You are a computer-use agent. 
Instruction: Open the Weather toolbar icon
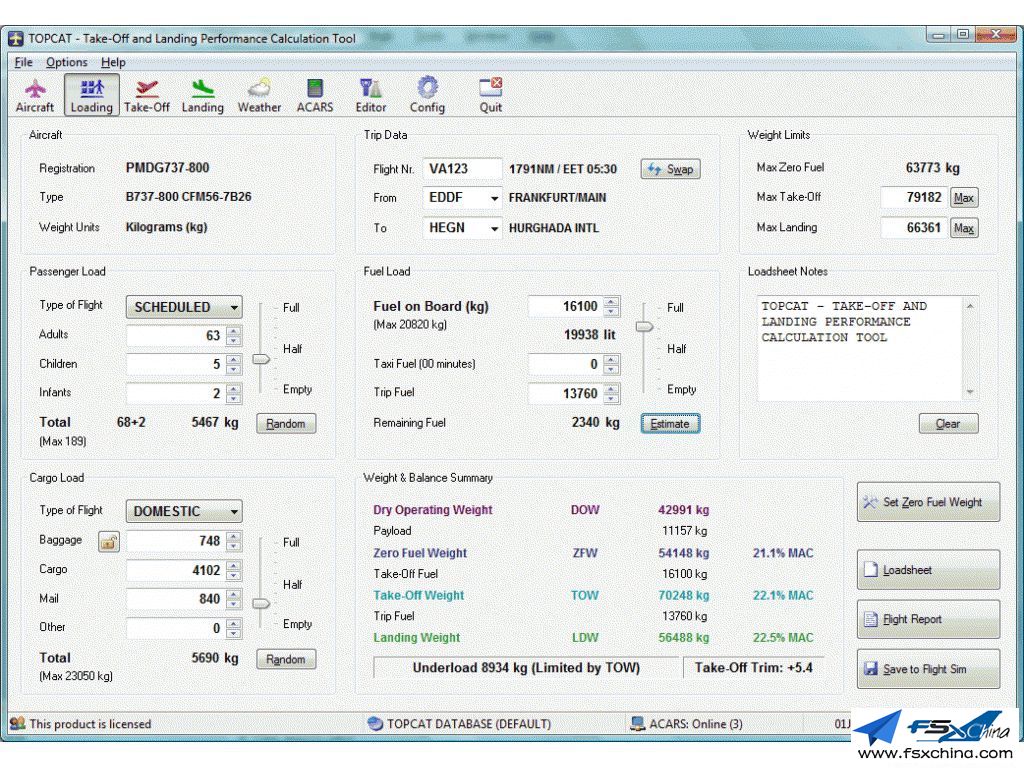259,95
